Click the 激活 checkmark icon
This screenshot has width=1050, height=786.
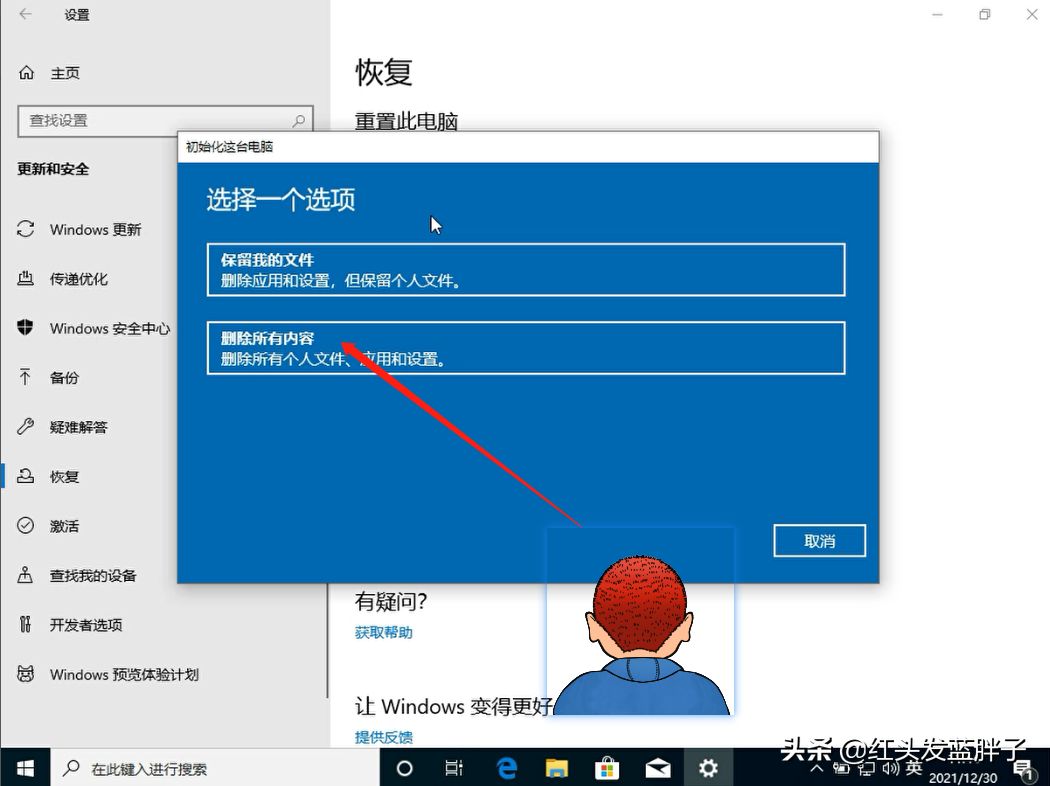click(x=25, y=526)
